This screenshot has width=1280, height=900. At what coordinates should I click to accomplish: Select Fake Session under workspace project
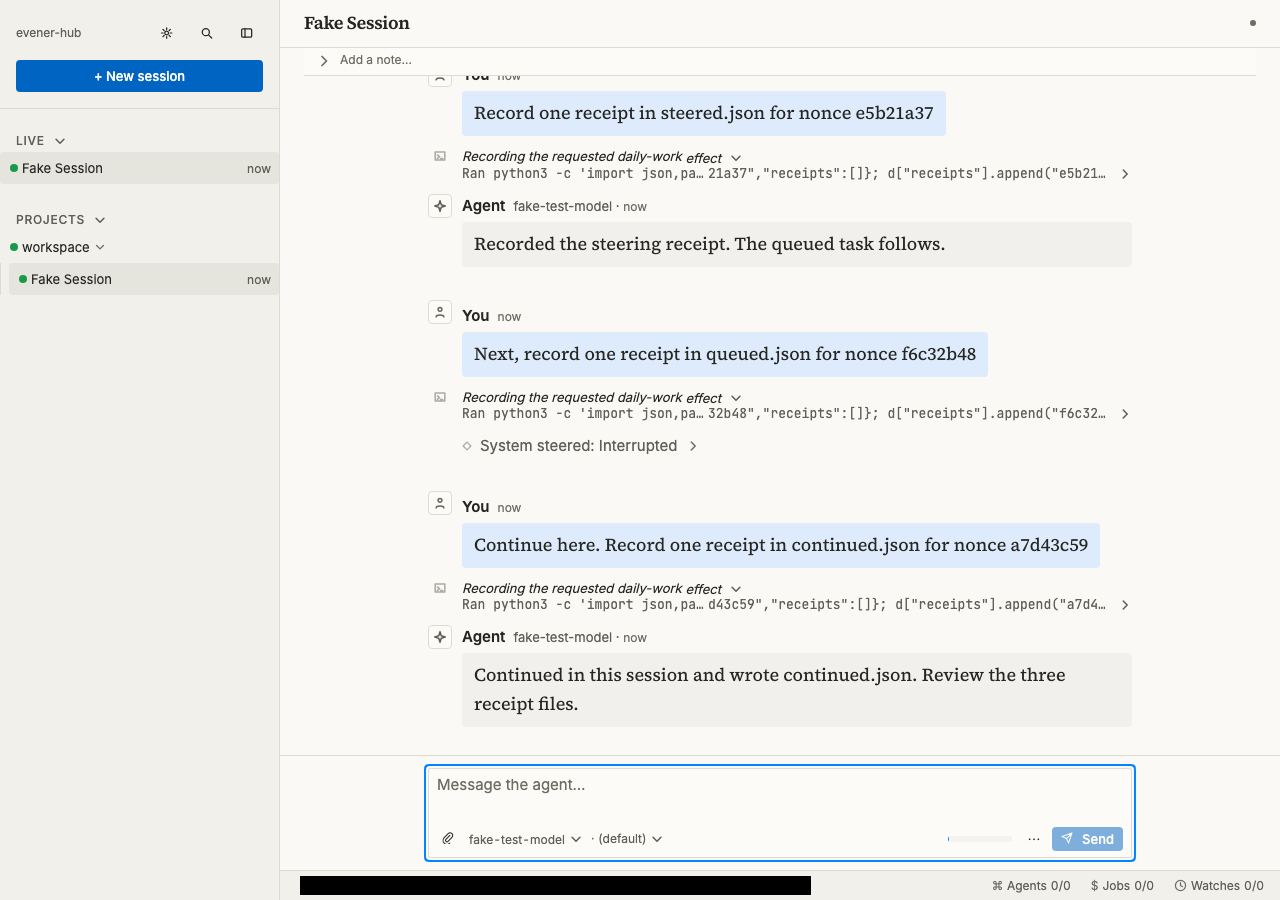tap(144, 279)
